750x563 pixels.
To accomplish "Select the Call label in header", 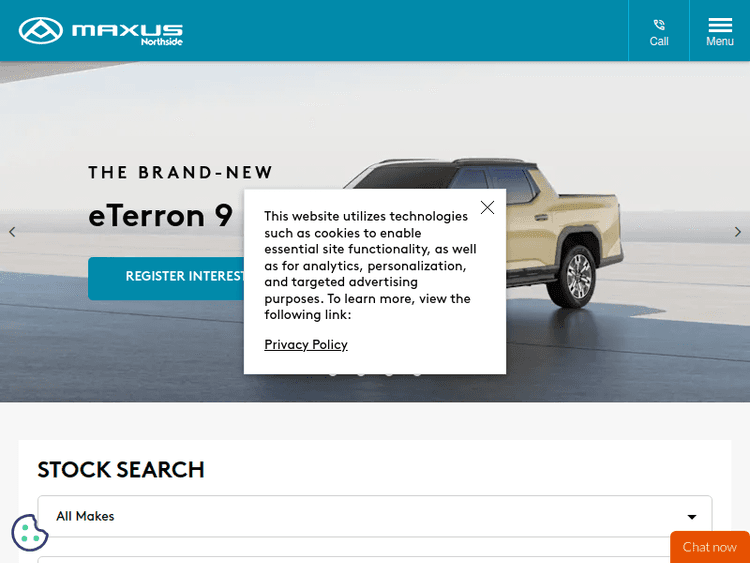I will (659, 41).
